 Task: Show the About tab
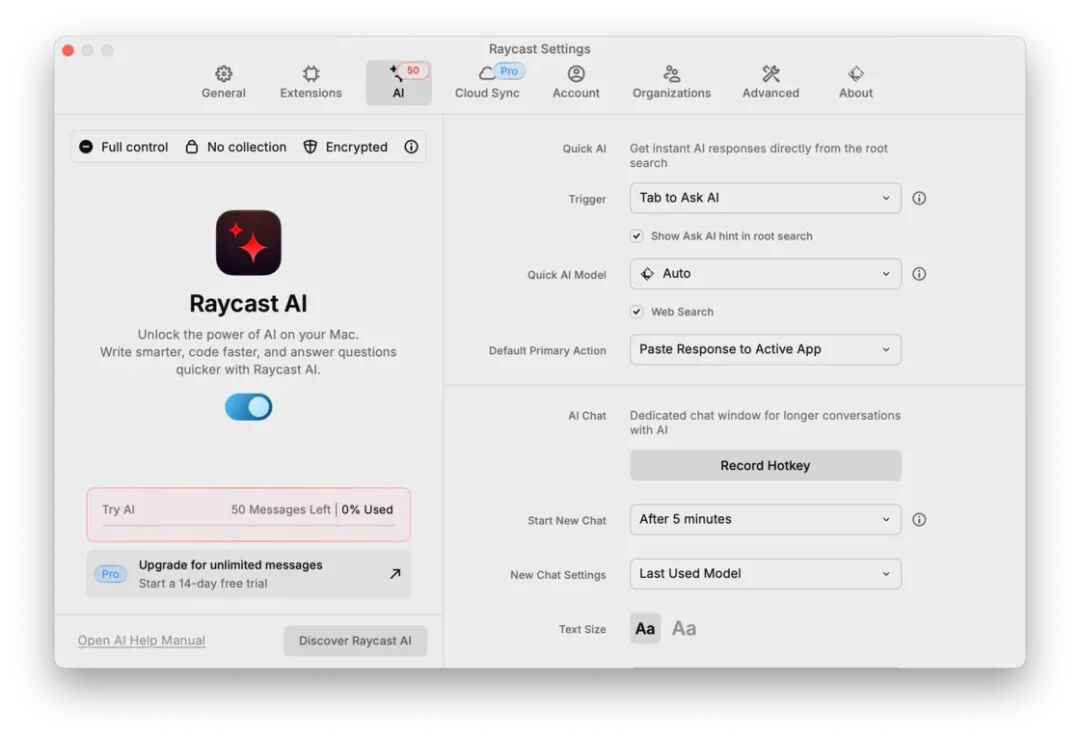pos(855,82)
